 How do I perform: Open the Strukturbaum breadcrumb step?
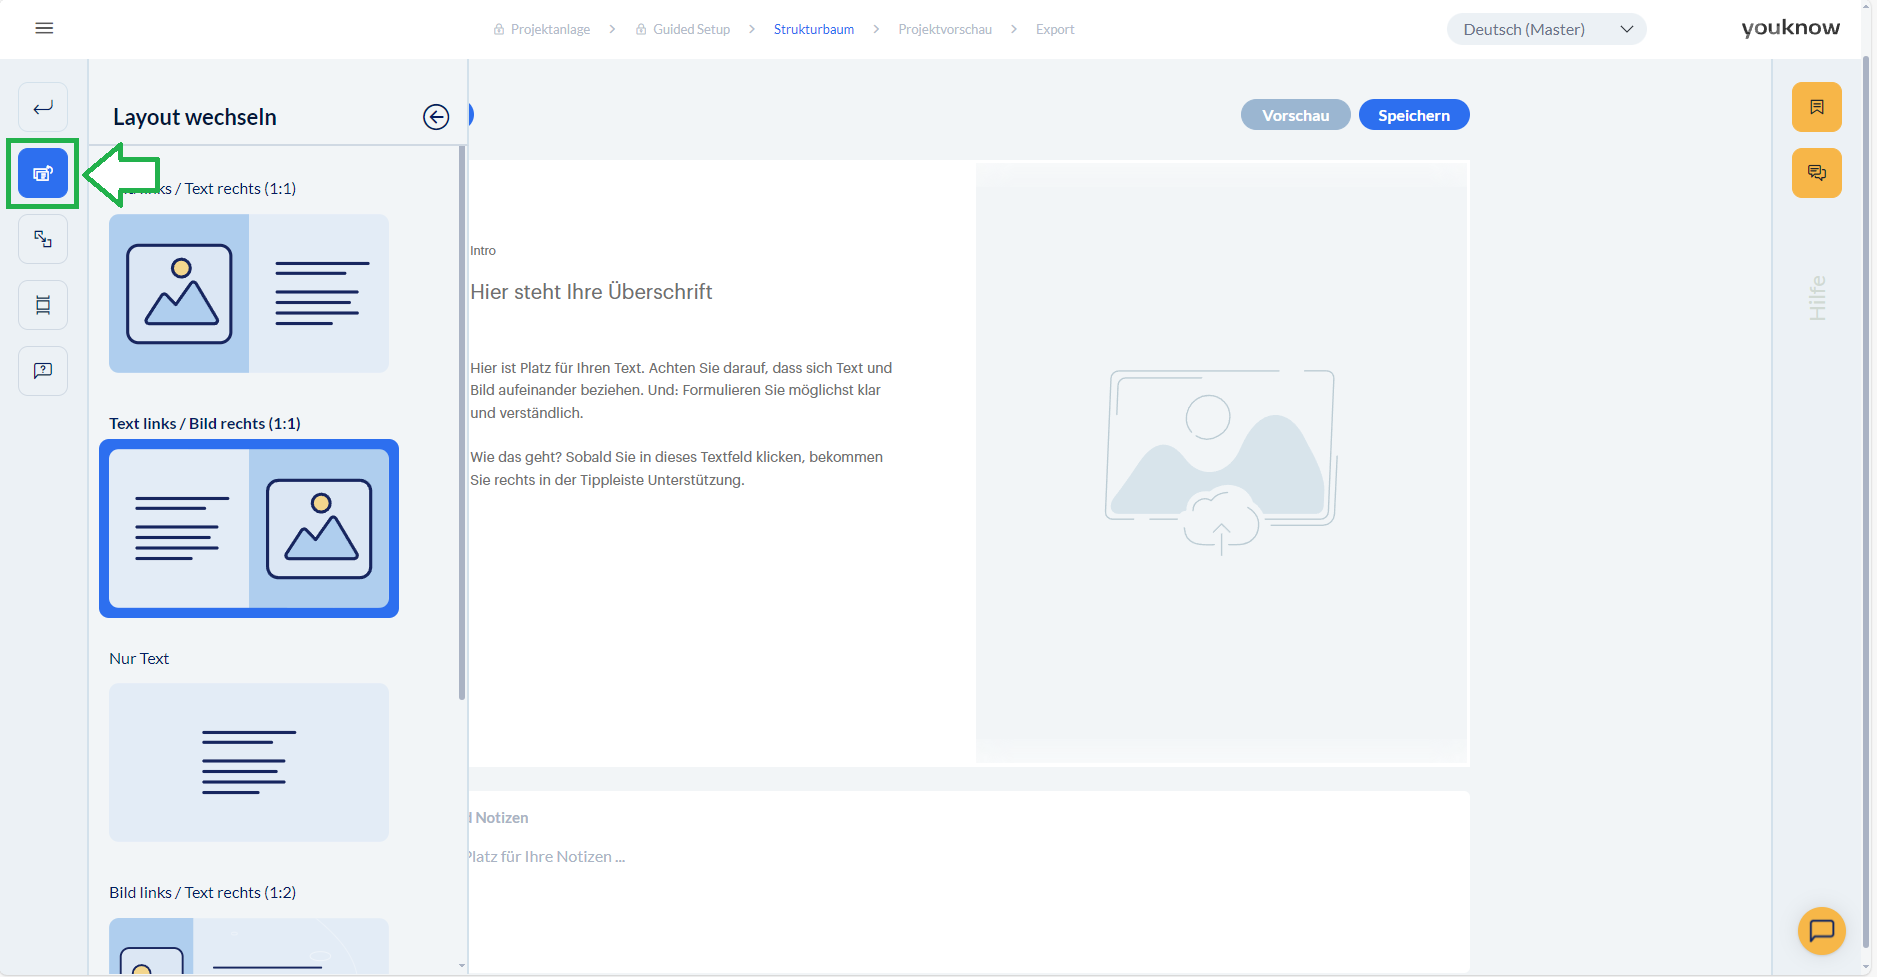pos(814,29)
